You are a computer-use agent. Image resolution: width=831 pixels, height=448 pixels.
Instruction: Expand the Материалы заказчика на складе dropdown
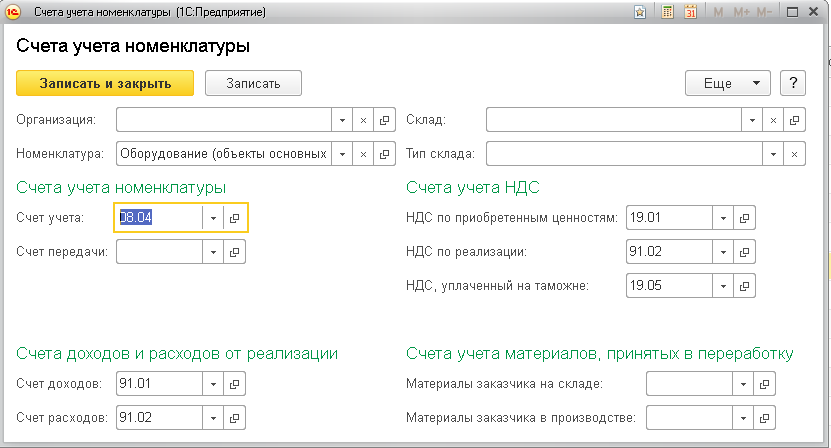(x=743, y=384)
